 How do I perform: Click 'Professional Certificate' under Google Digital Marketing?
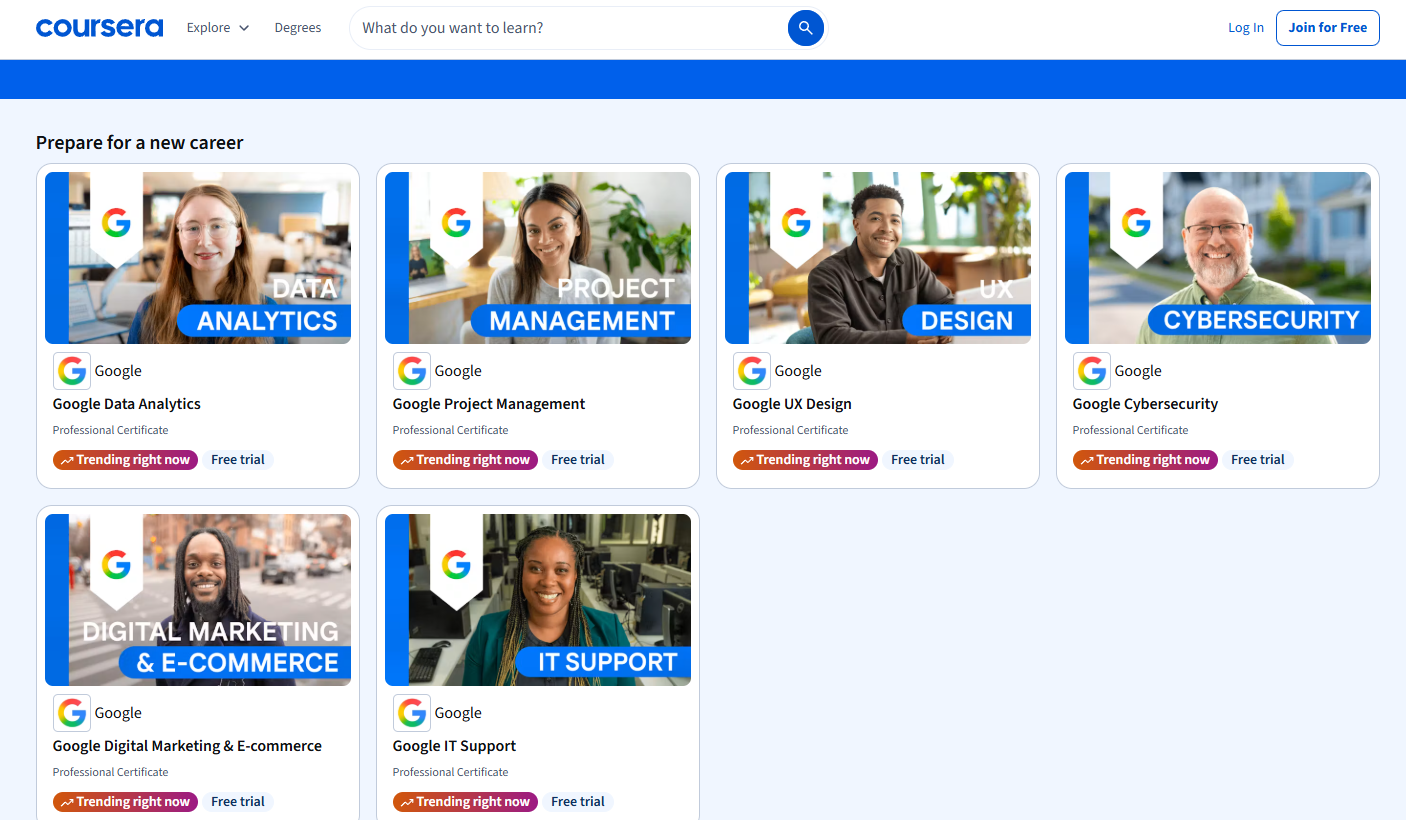click(x=110, y=772)
